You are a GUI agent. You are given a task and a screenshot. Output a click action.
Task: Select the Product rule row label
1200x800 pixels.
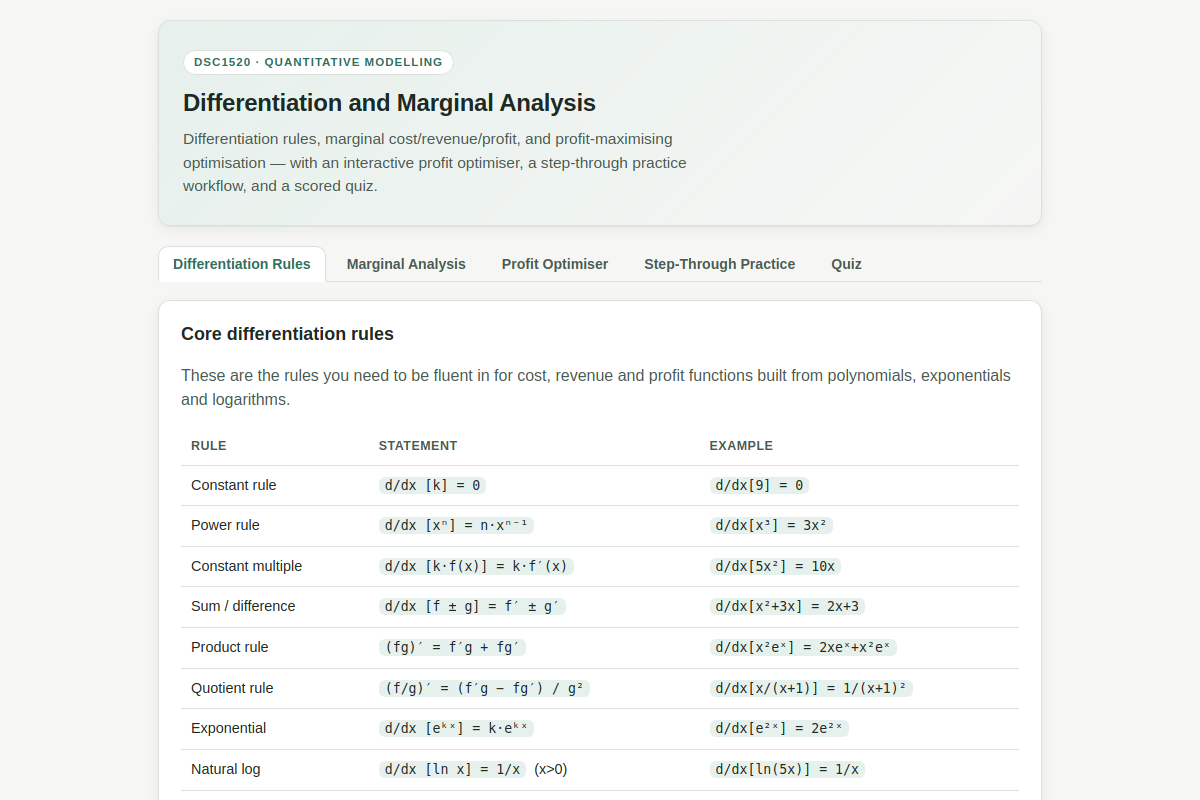coord(230,647)
